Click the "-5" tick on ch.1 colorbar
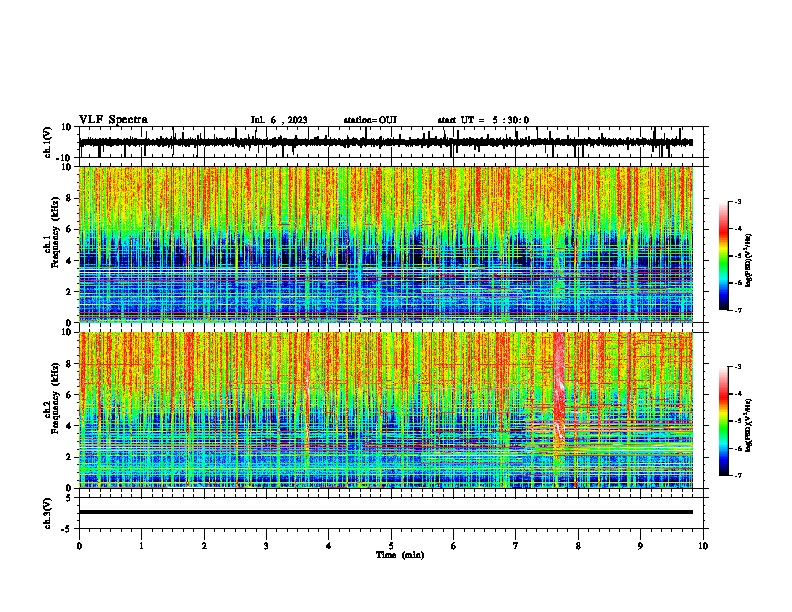Viewport: 792px width, 612px height. click(738, 256)
